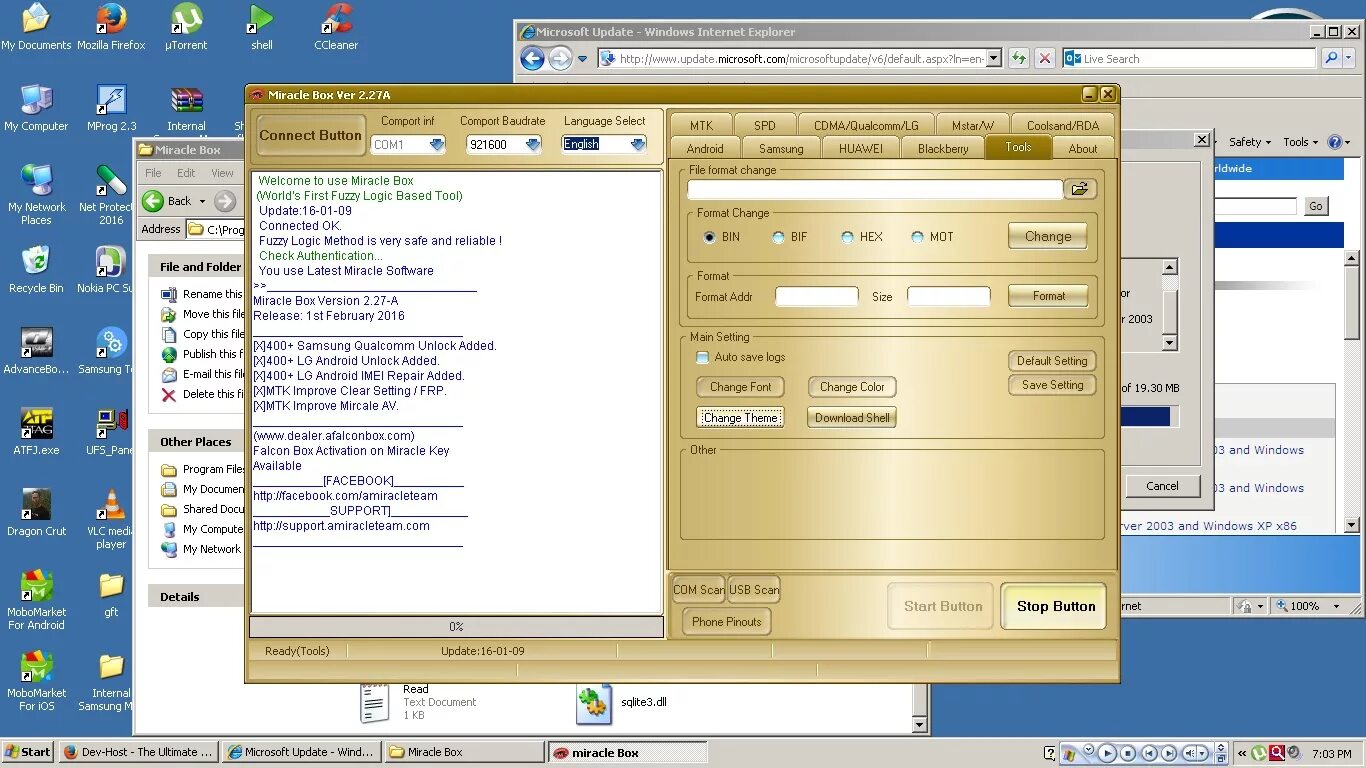Screen dimensions: 1366x768
Task: Open the Tools dropdown in Internet Explorer toolbar
Action: point(1301,142)
